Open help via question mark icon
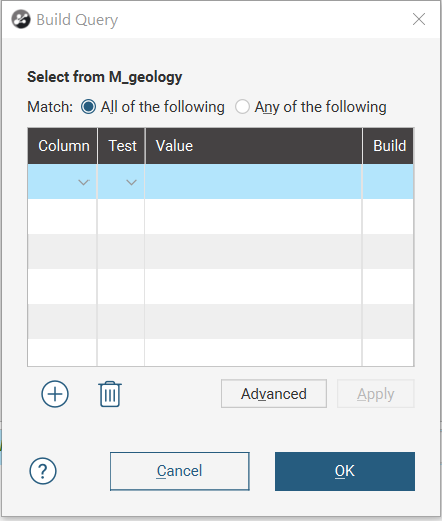Screen dimensions: 442x521 (43, 471)
